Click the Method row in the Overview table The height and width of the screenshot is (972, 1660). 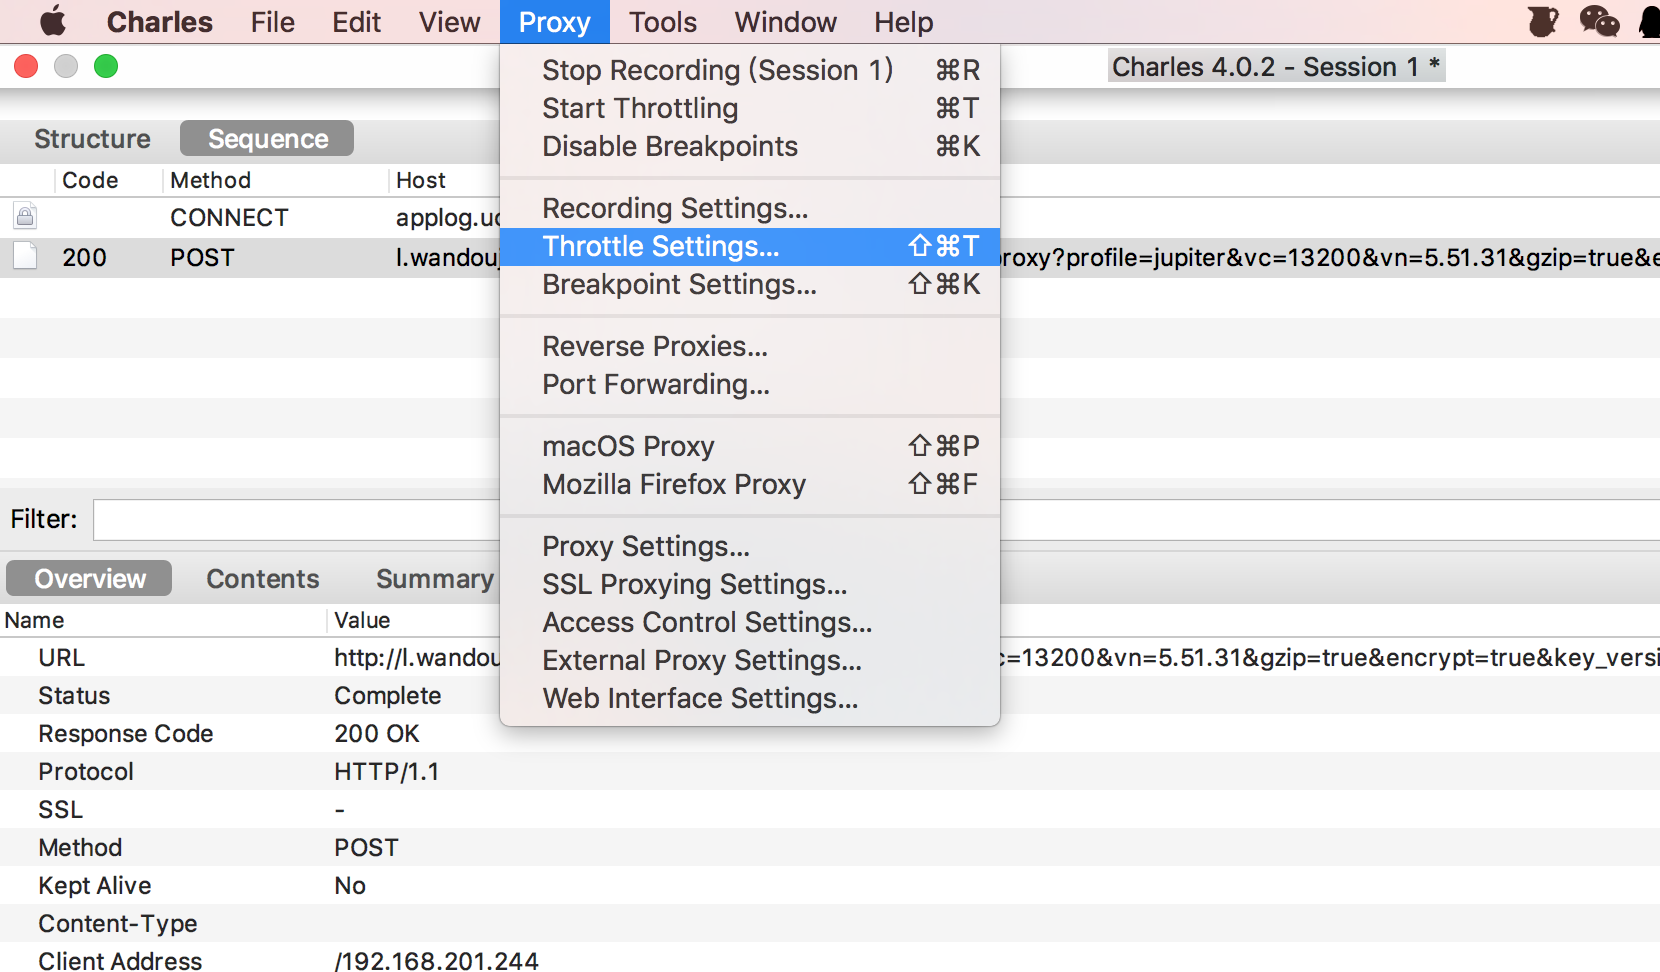[x=830, y=847]
